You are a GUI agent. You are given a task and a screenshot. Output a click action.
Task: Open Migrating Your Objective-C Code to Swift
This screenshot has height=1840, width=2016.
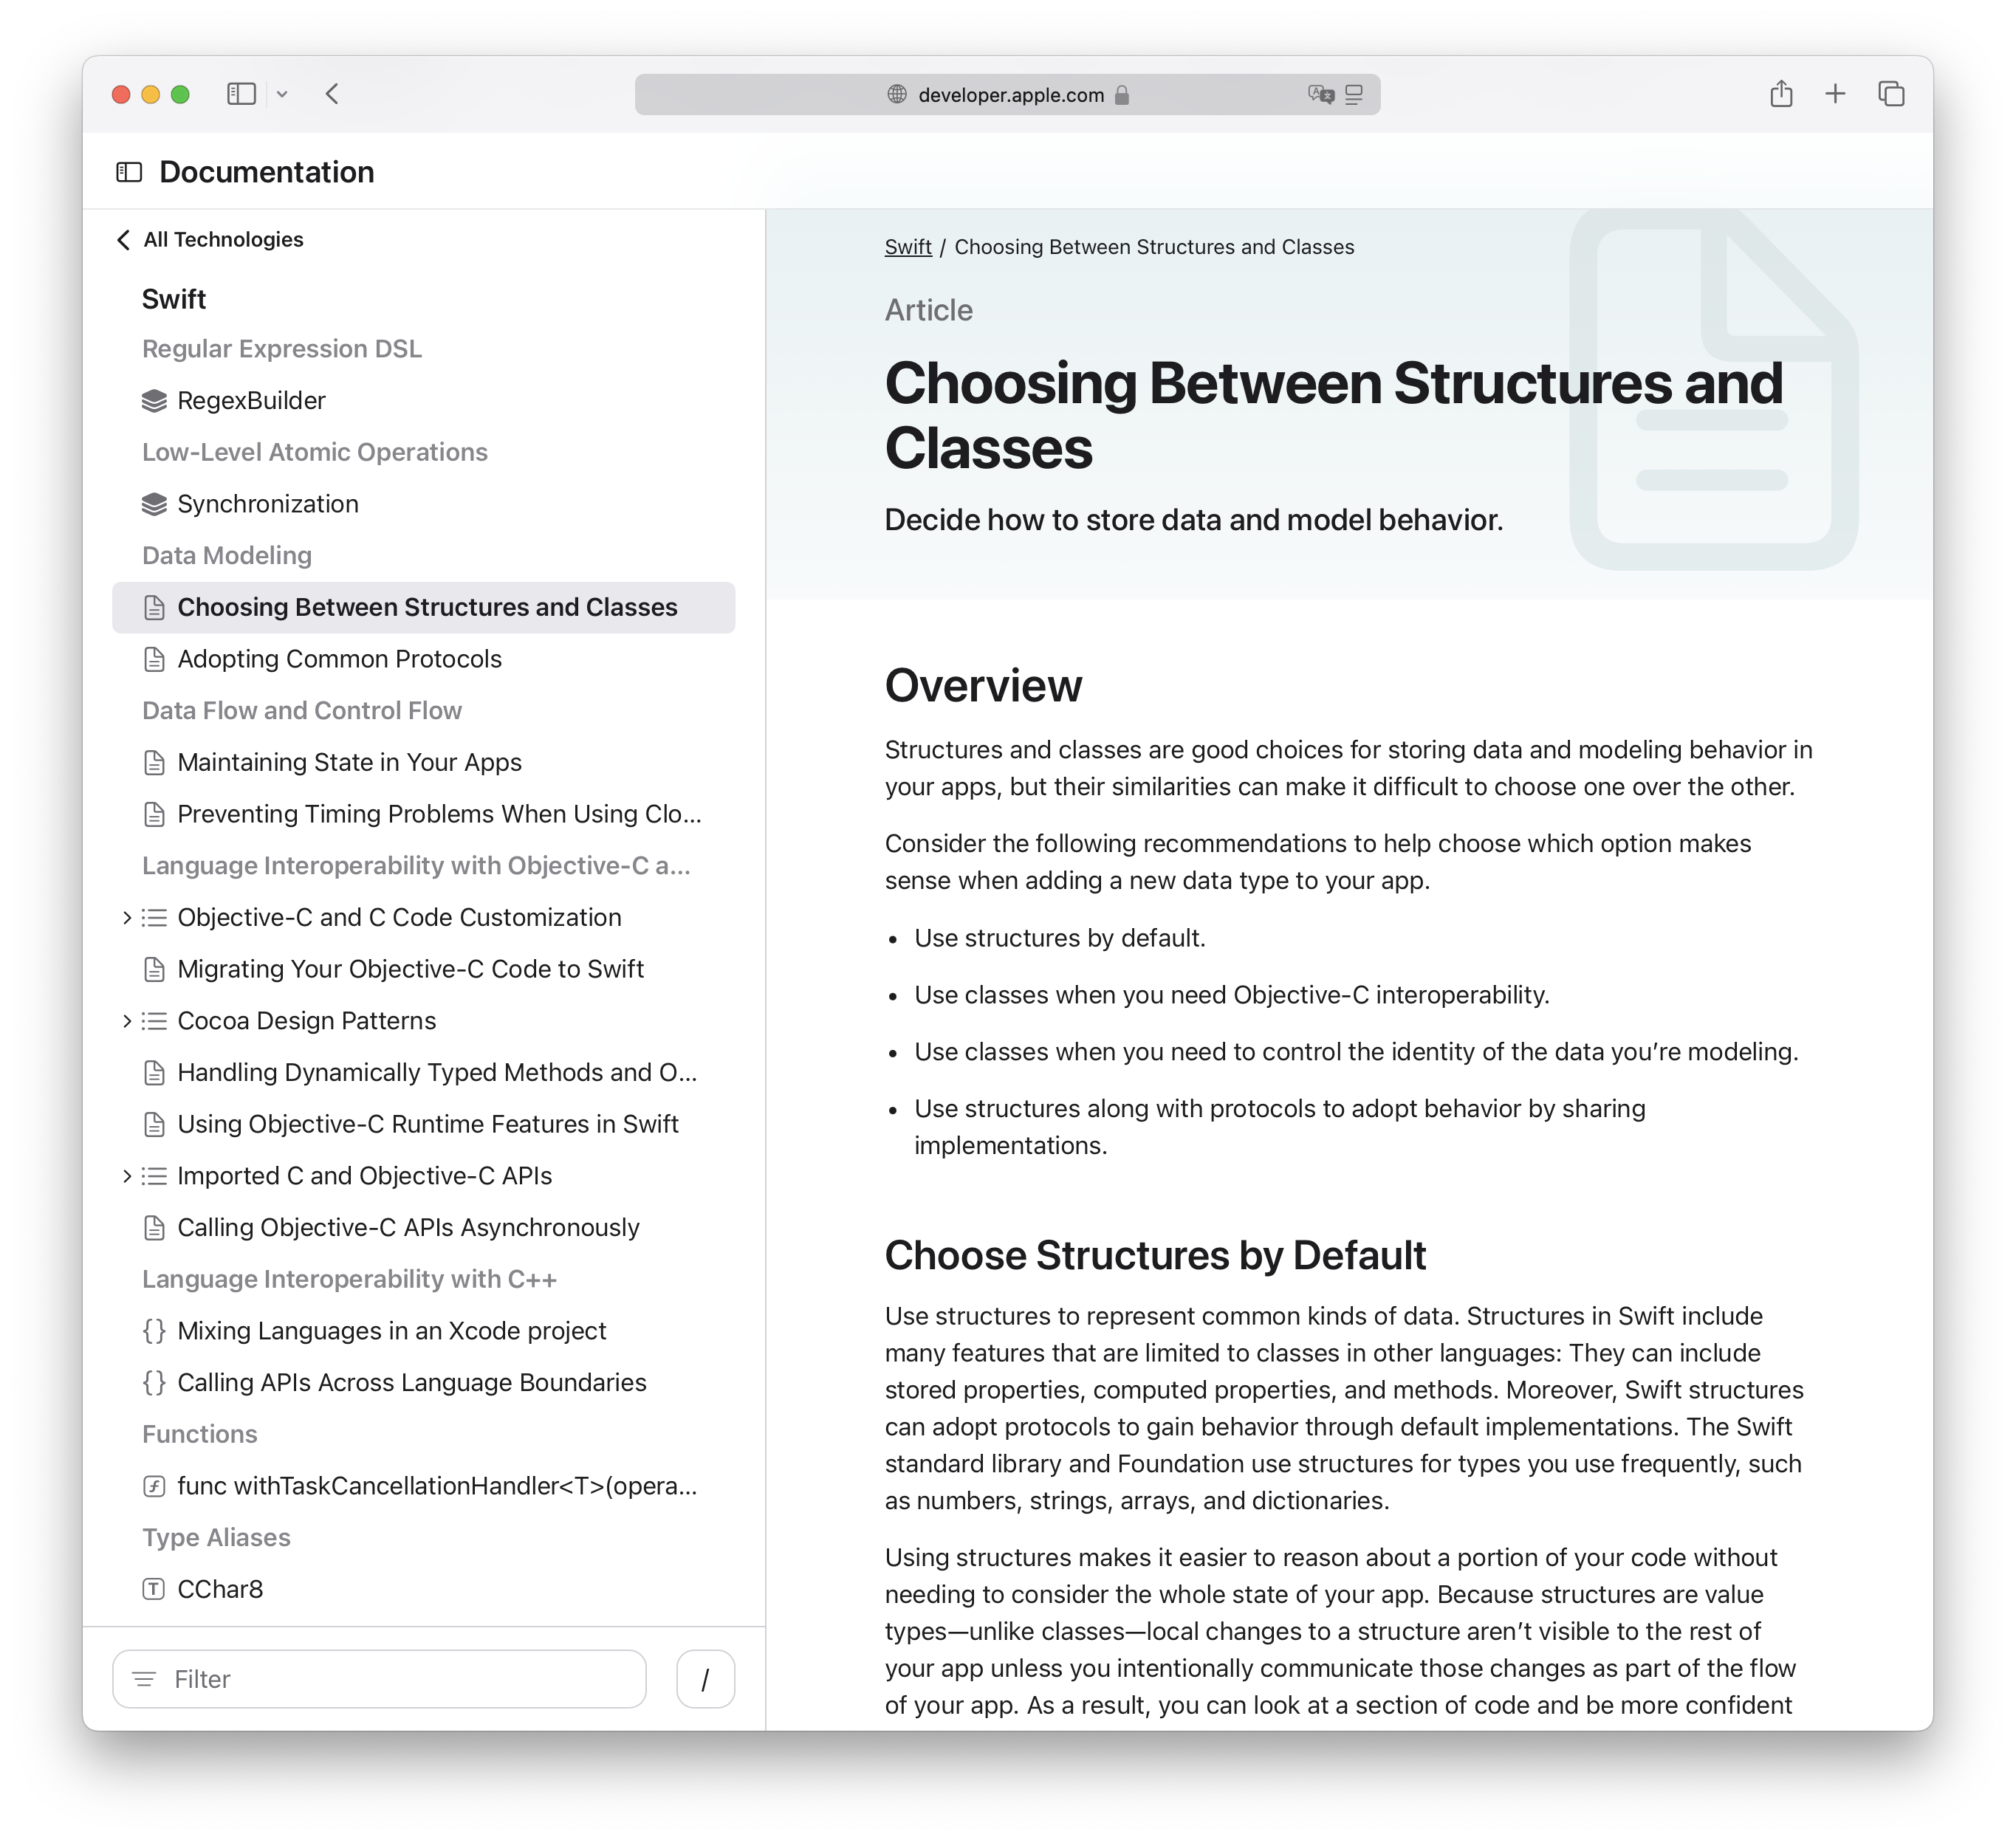(410, 969)
